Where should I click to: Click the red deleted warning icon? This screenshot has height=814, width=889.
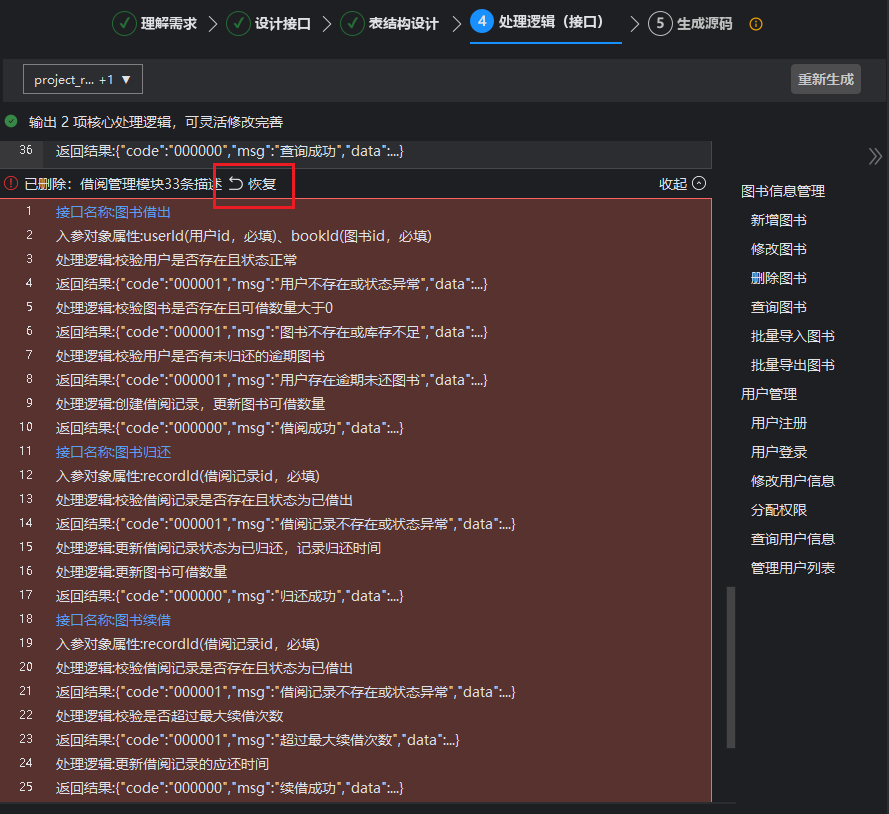pos(11,183)
